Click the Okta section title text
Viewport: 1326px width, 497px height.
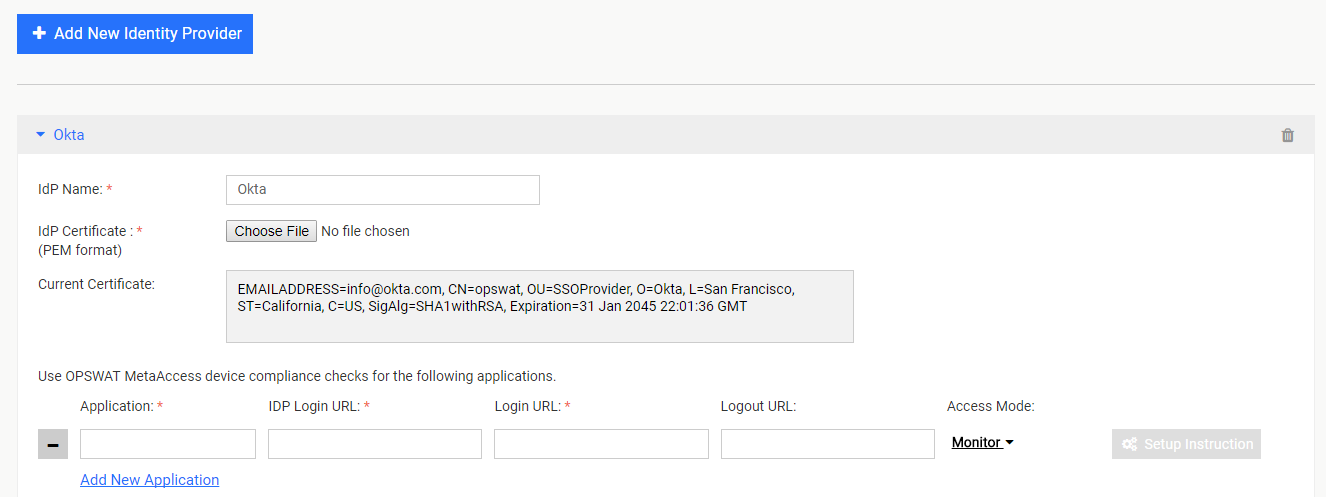[x=69, y=135]
